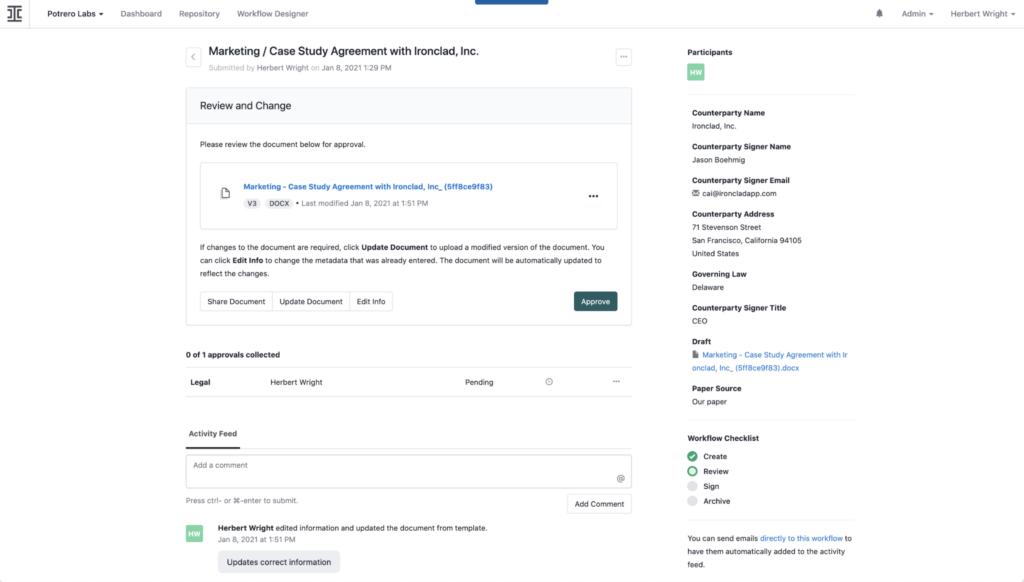Click the Approve button
The image size is (1024, 582).
(595, 301)
